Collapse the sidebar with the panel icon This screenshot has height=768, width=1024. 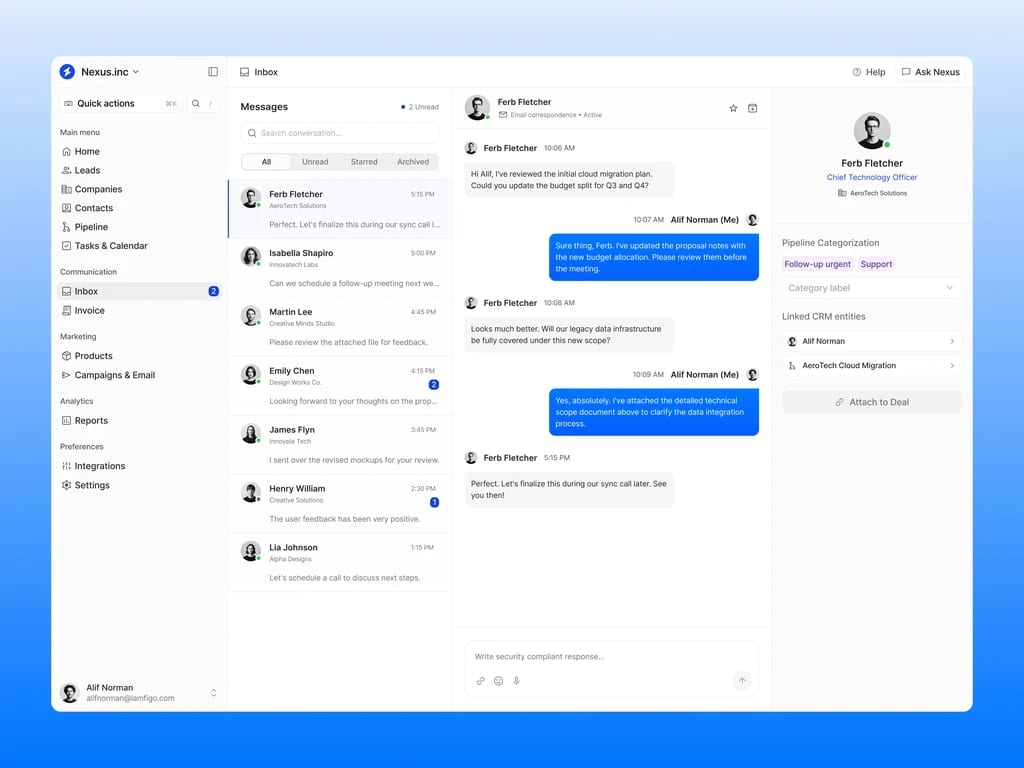tap(213, 72)
